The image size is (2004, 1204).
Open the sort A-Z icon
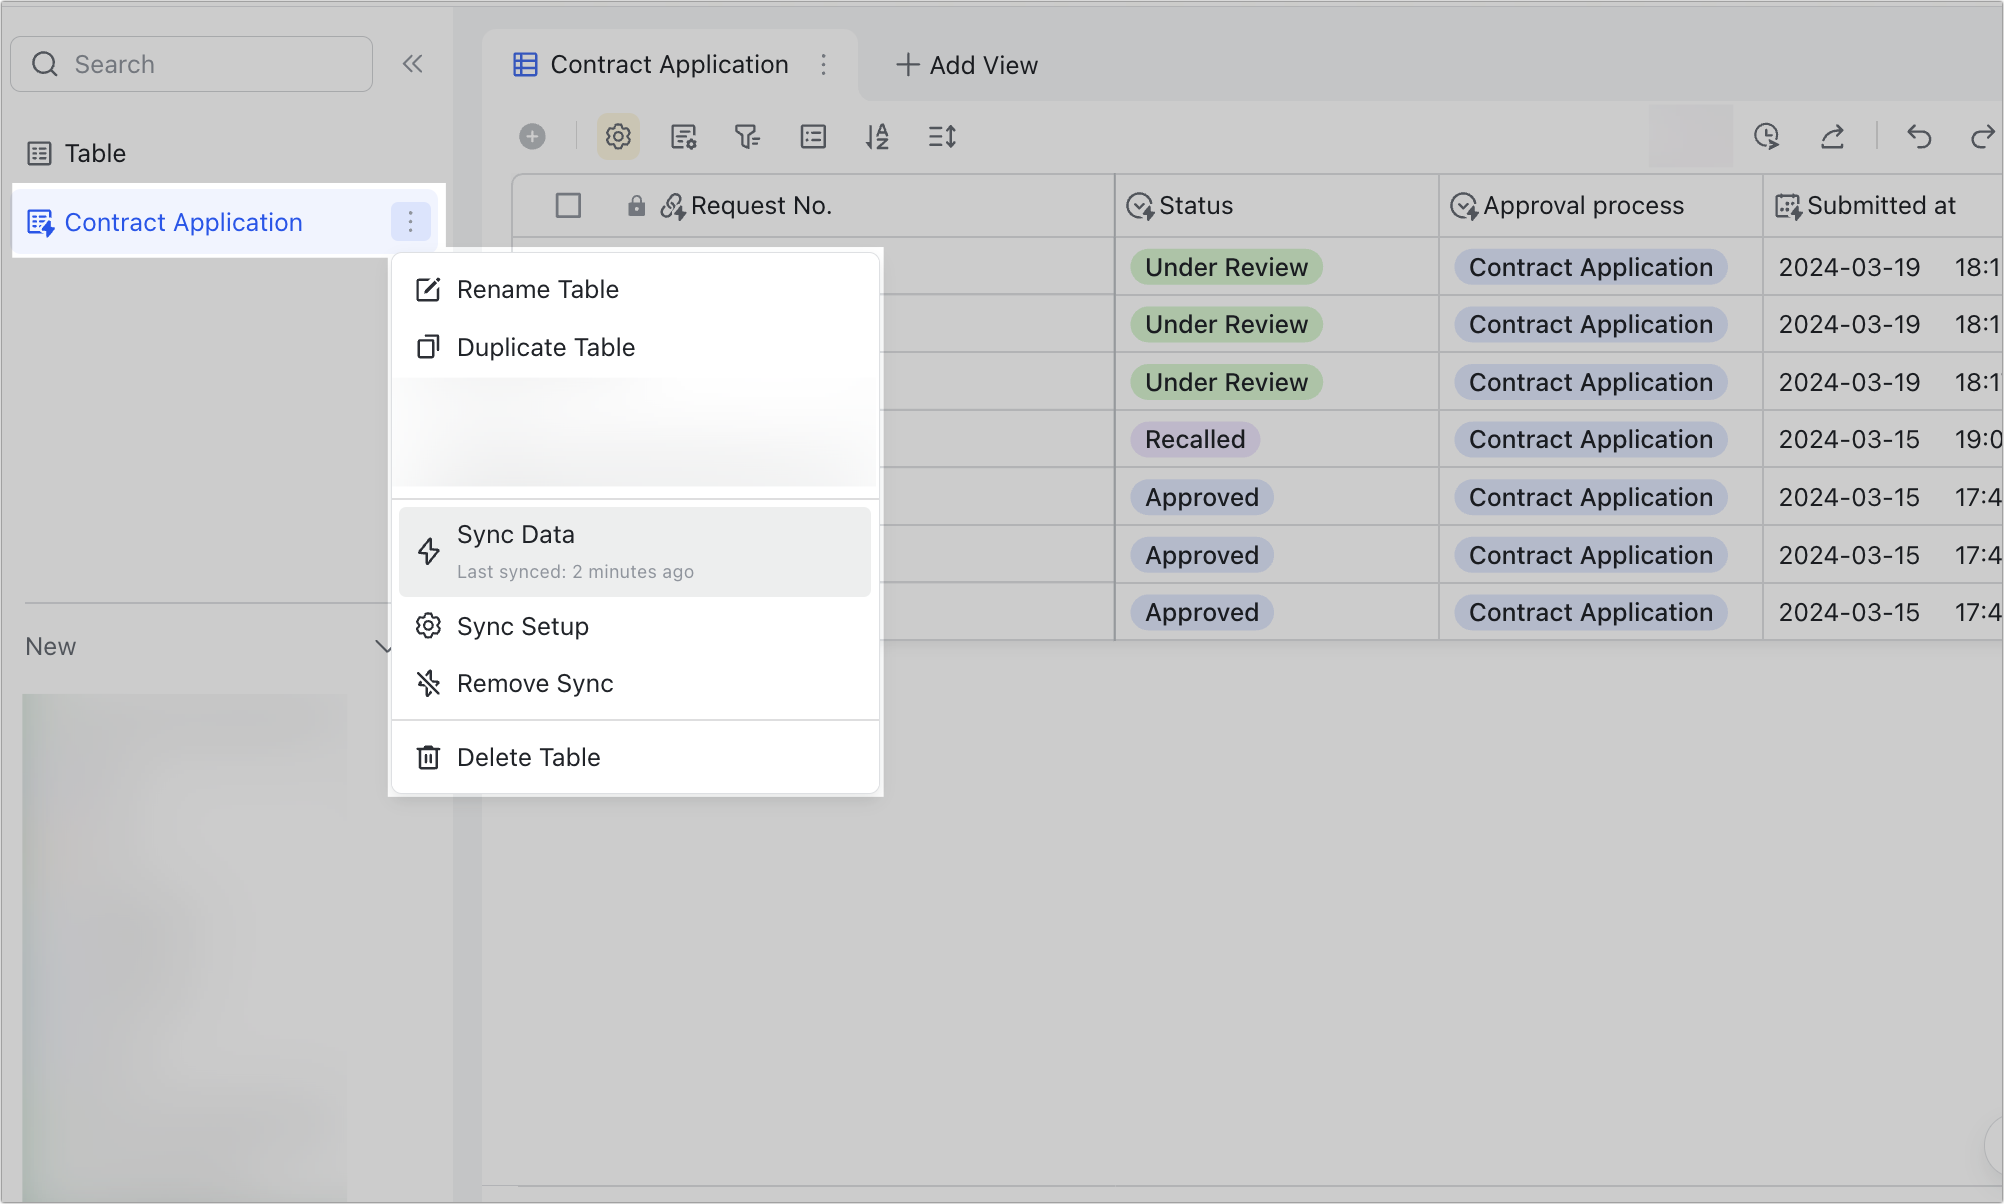click(x=877, y=136)
